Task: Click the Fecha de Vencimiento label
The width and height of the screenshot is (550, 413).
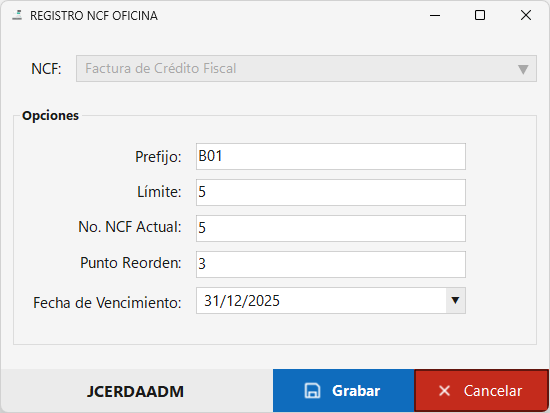Action: coord(107,302)
